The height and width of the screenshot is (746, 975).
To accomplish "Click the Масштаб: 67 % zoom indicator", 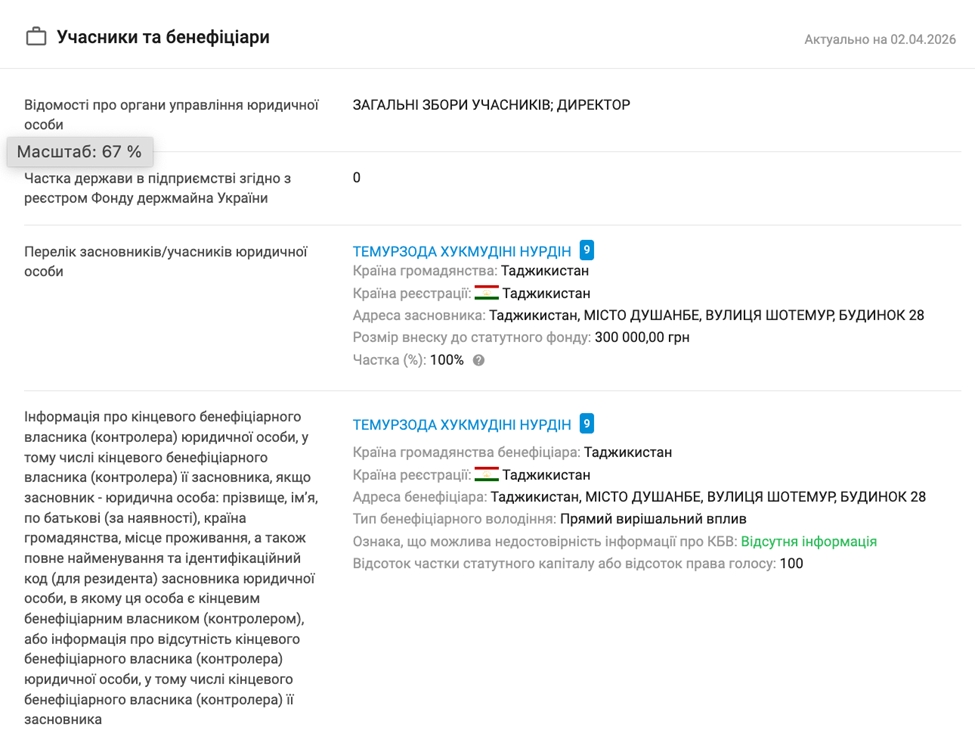I will click(x=80, y=152).
